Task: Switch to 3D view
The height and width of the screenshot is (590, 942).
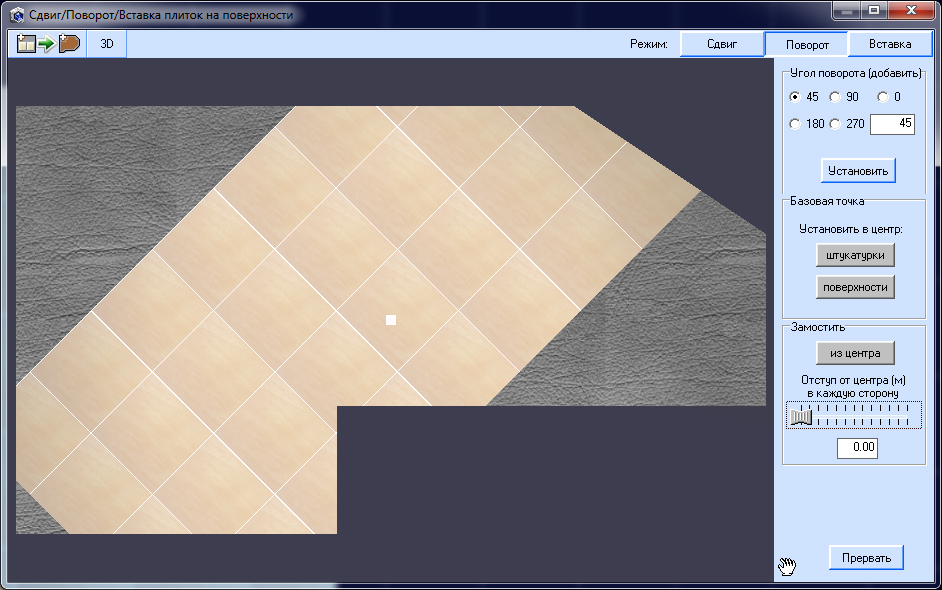Action: (107, 44)
